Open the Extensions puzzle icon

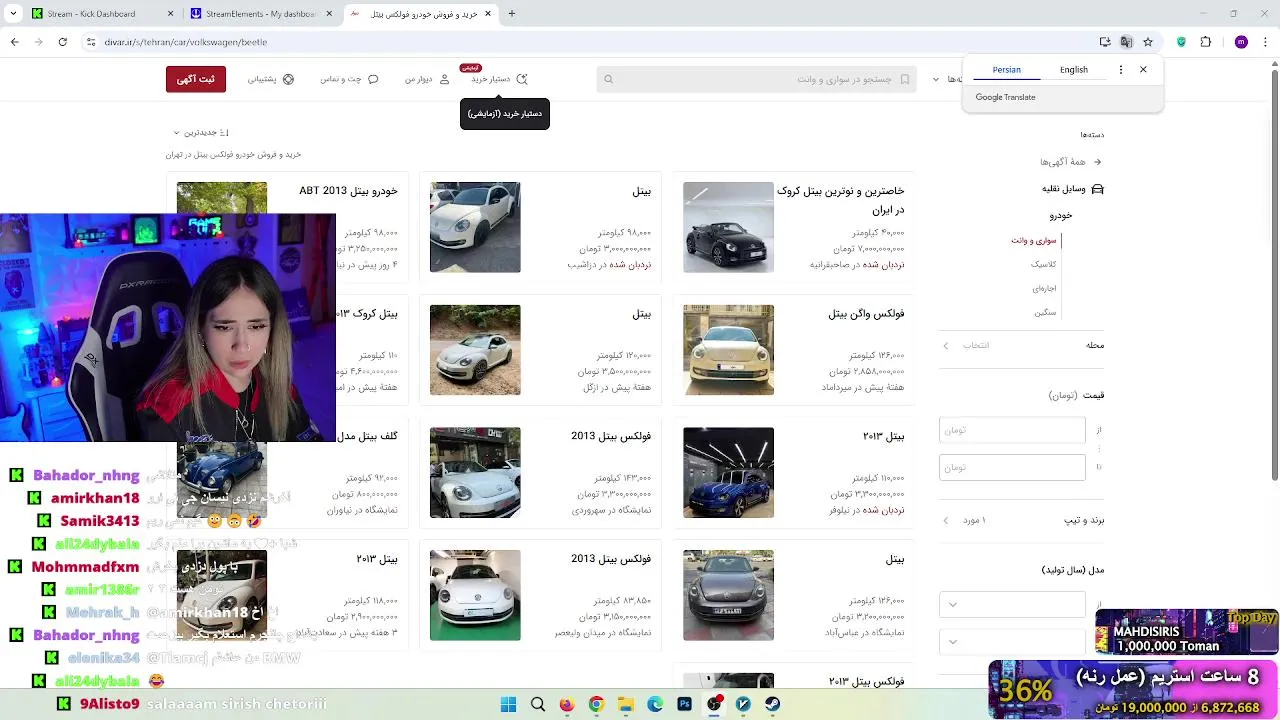point(1206,42)
